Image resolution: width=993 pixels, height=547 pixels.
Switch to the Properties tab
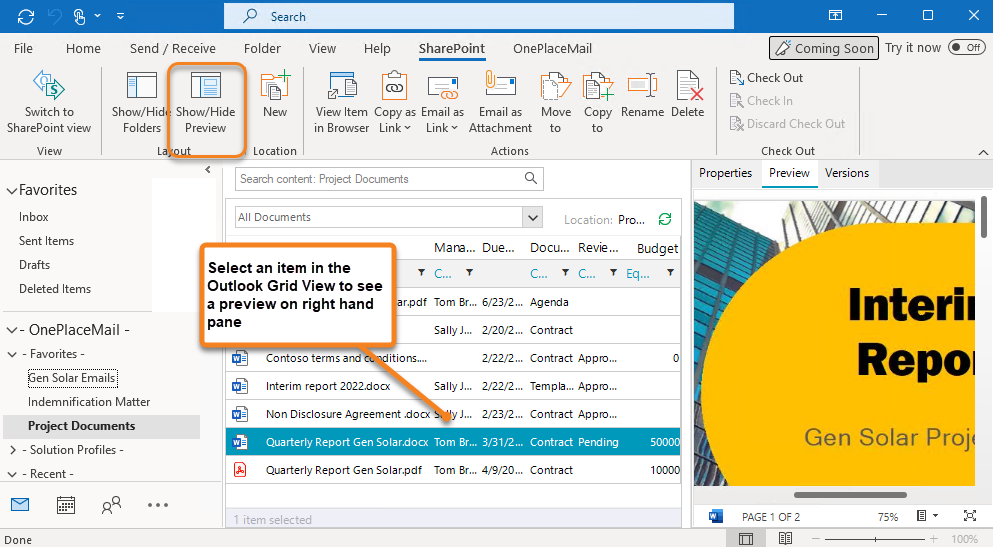coord(725,173)
